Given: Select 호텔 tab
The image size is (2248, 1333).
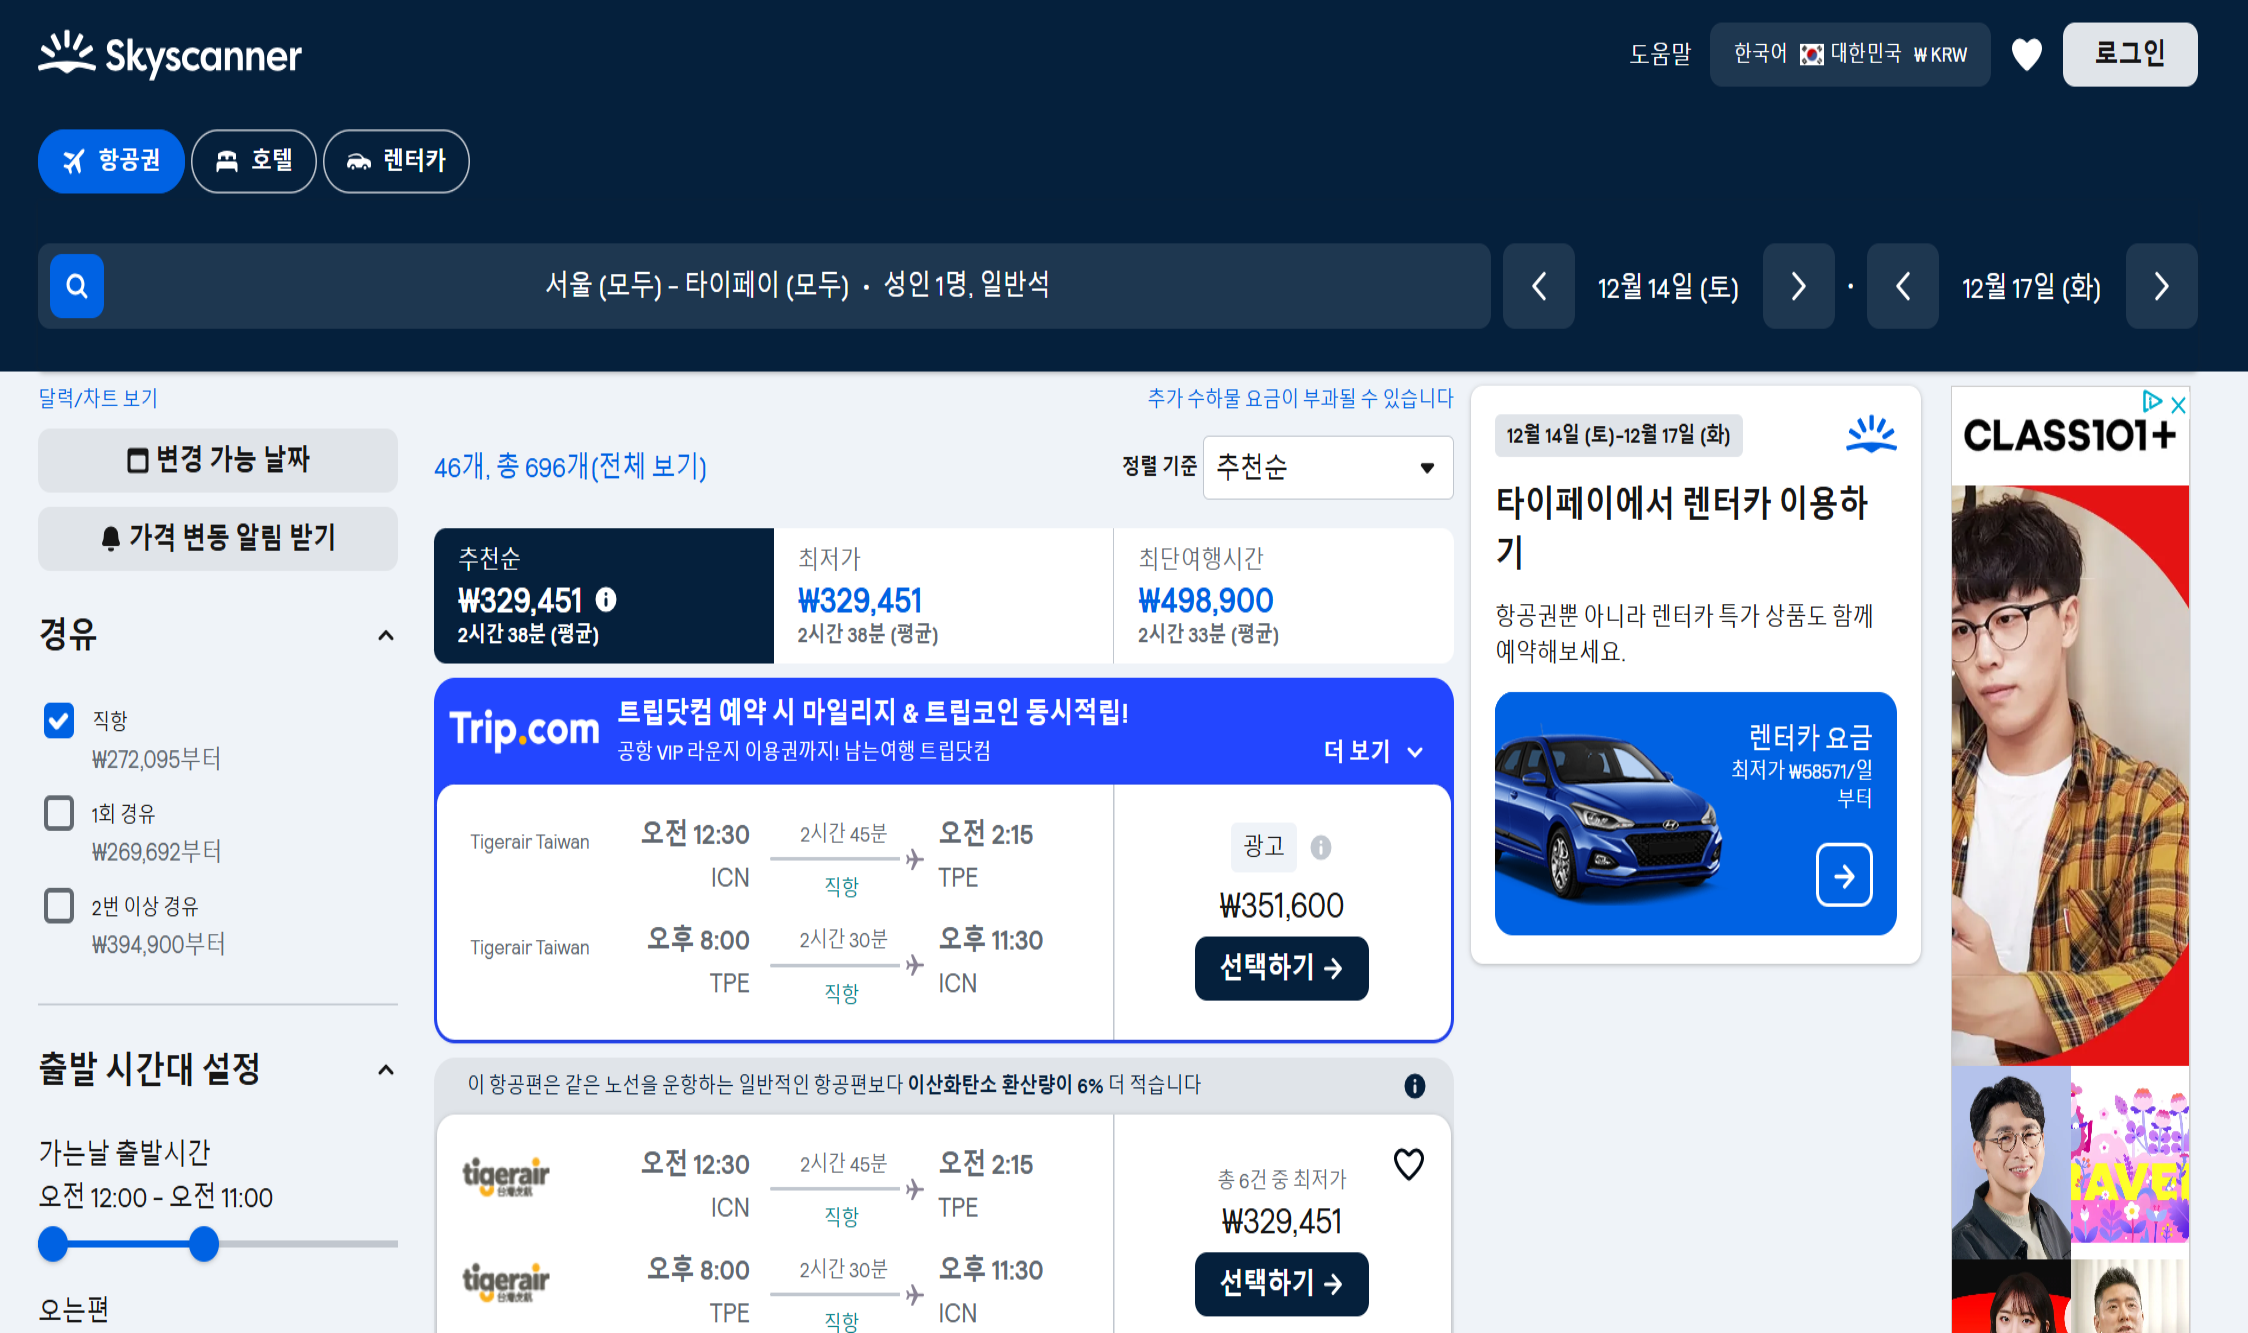Looking at the screenshot, I should pyautogui.click(x=254, y=161).
